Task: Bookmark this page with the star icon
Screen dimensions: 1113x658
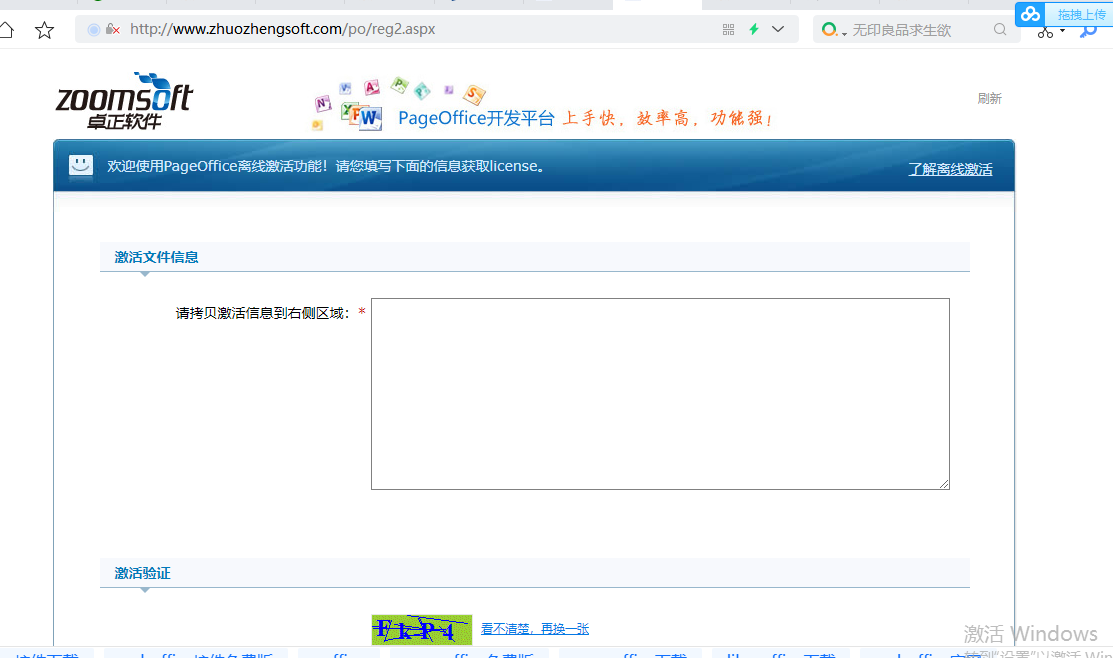Action: pyautogui.click(x=44, y=30)
